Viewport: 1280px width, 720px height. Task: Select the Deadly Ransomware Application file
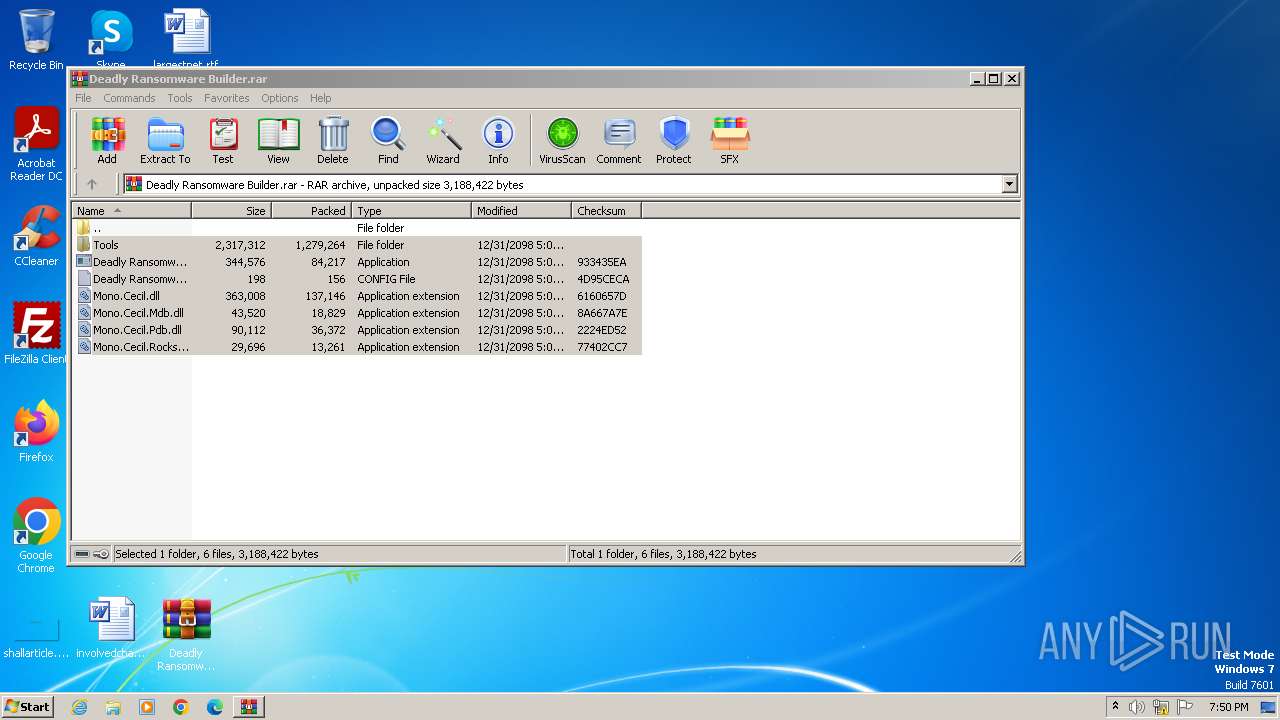357,262
